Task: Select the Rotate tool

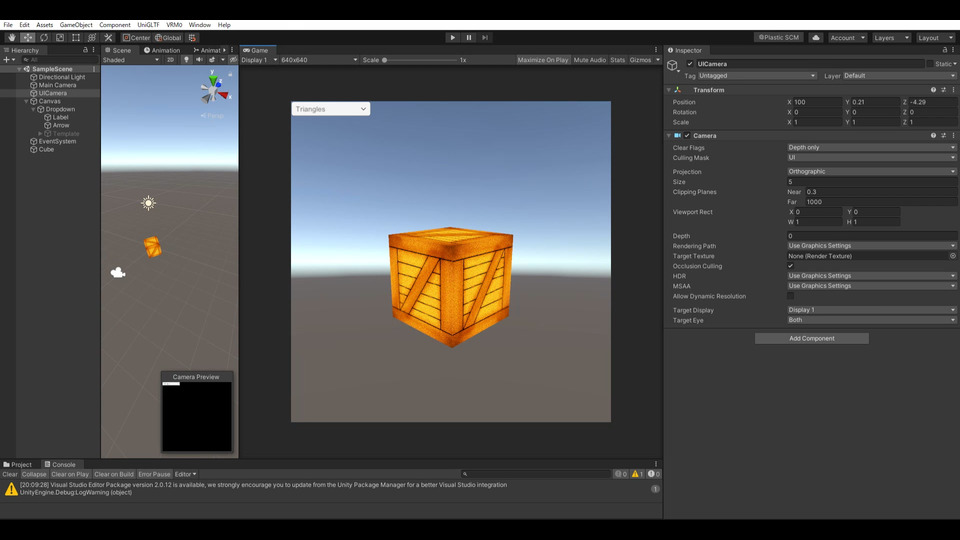Action: (x=44, y=38)
